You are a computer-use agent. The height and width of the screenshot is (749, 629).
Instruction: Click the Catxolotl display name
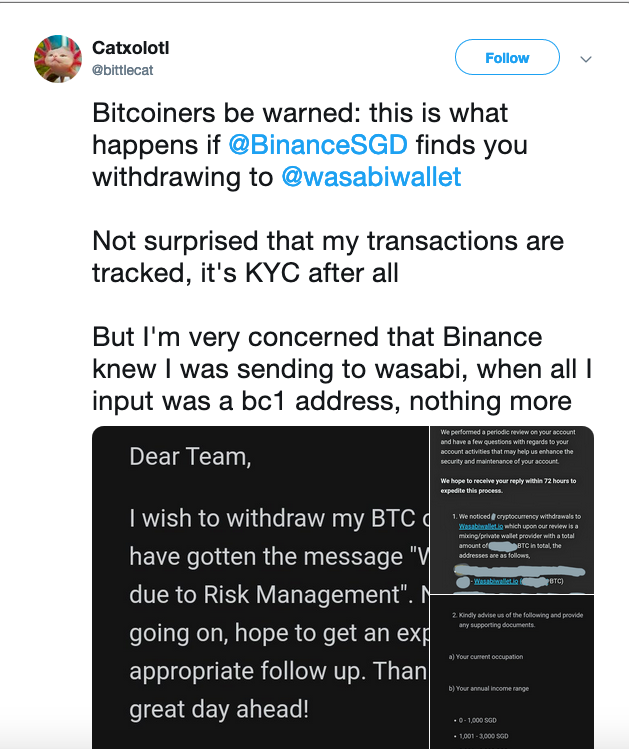click(130, 48)
